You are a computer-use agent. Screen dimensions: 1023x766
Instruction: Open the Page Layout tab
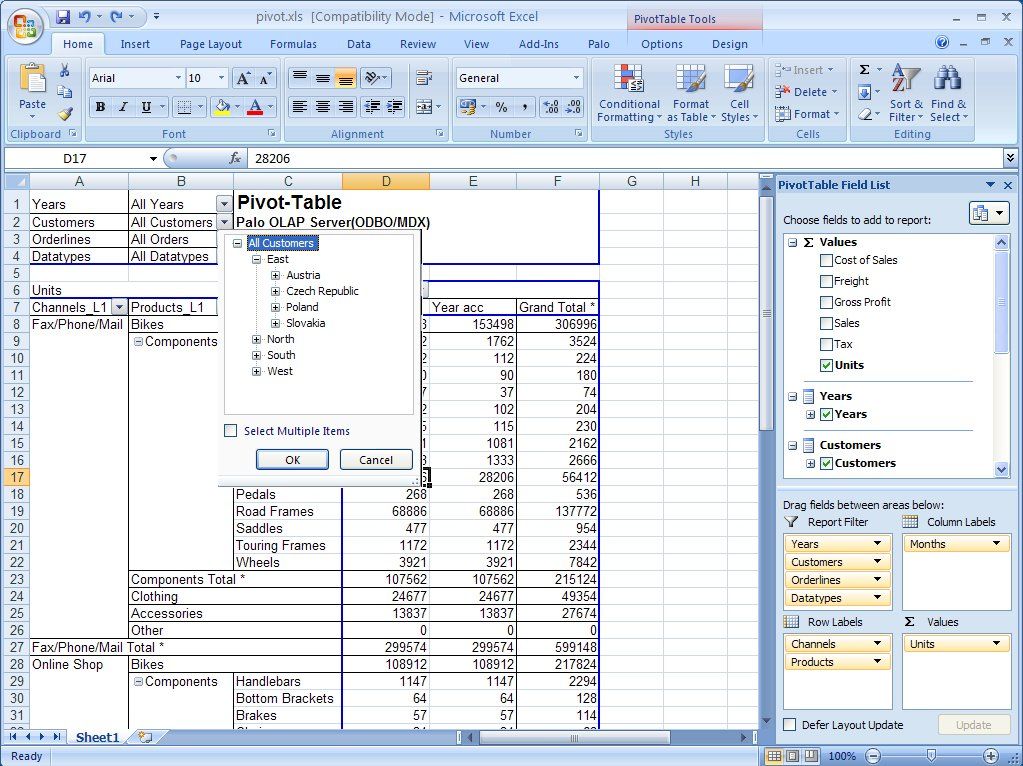click(211, 44)
